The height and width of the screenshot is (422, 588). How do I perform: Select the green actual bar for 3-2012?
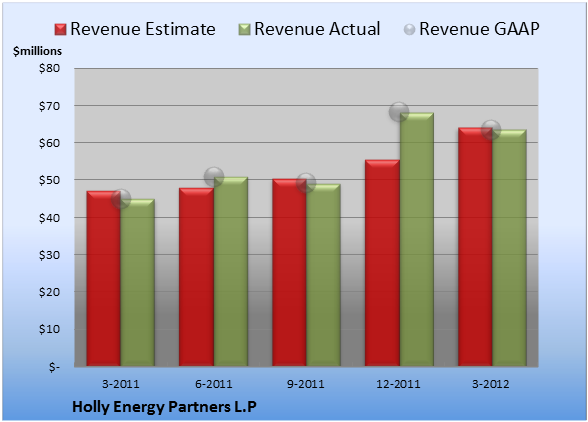509,248
